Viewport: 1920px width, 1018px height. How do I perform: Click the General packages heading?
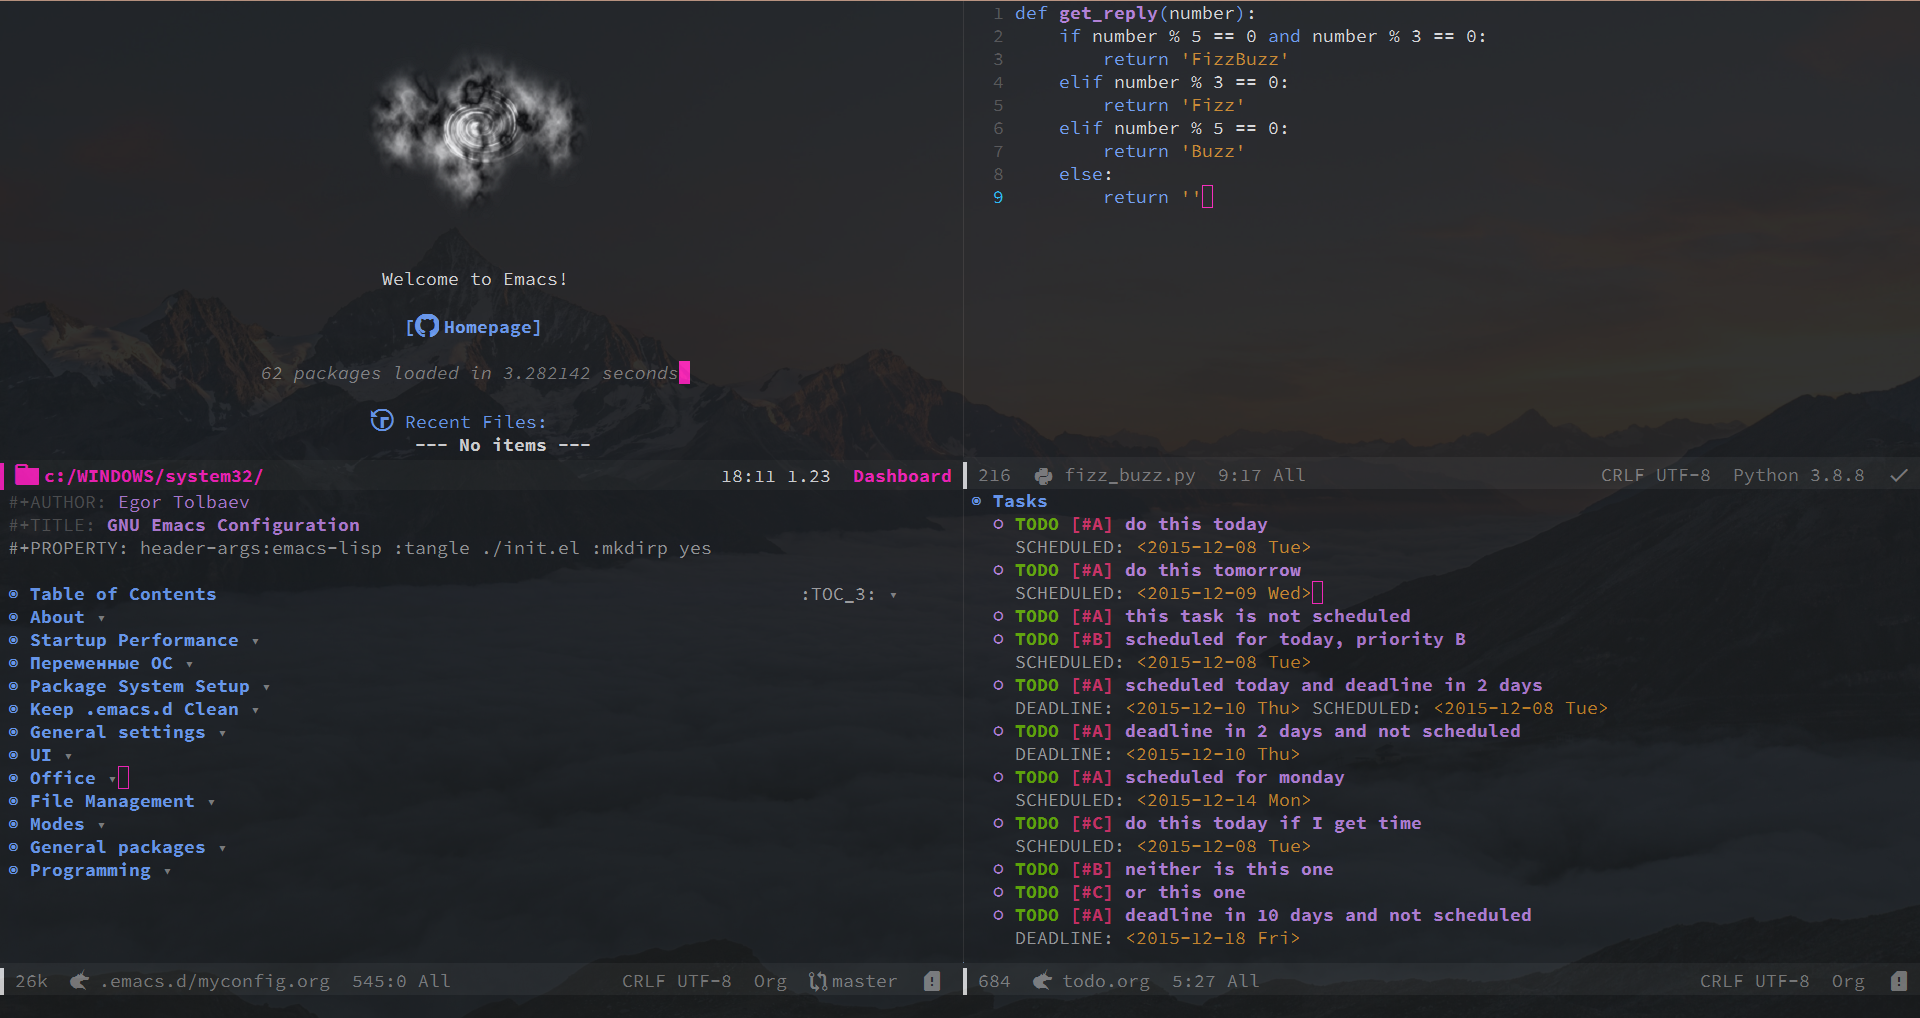click(x=117, y=847)
